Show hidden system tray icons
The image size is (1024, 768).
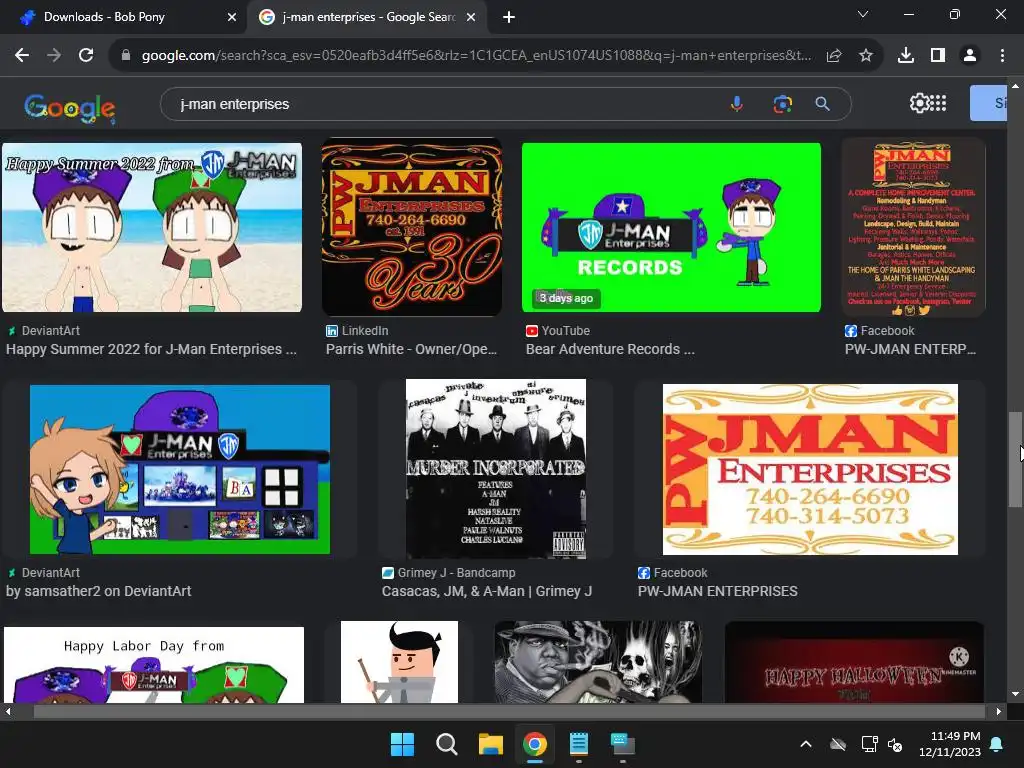click(x=806, y=744)
